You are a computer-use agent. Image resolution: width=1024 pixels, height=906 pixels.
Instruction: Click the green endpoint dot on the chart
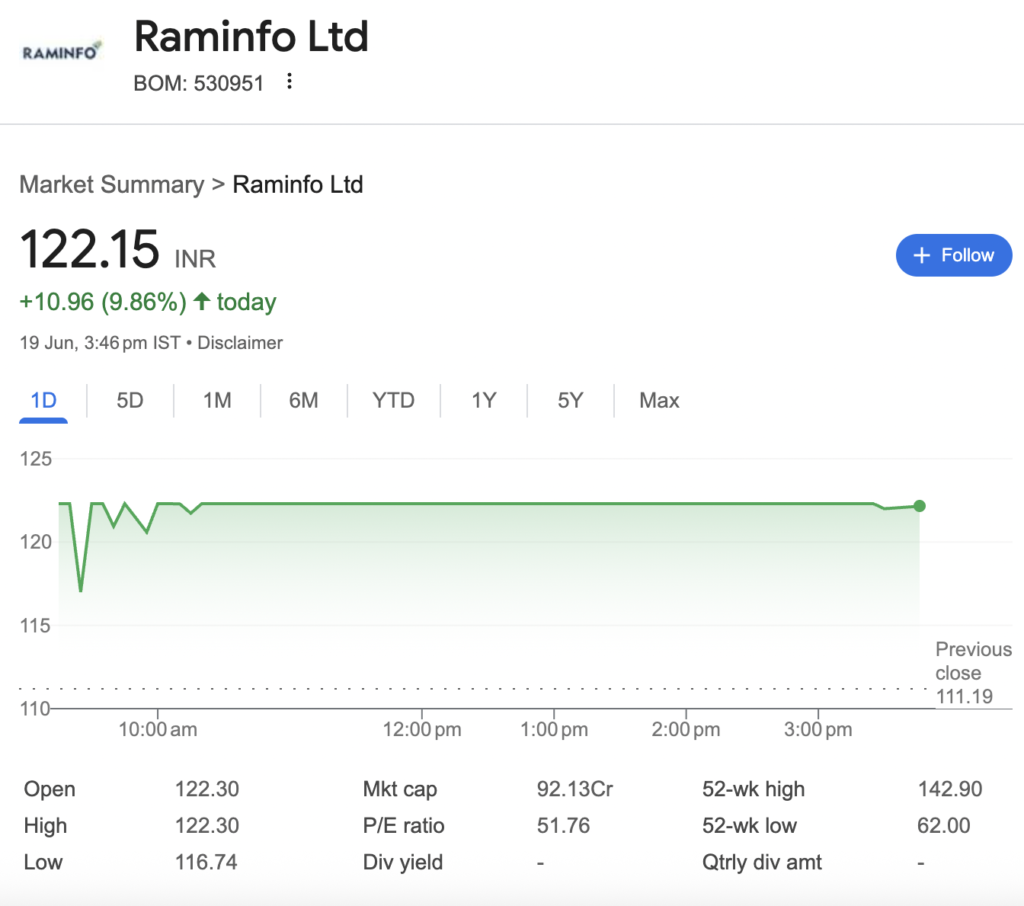(x=920, y=506)
